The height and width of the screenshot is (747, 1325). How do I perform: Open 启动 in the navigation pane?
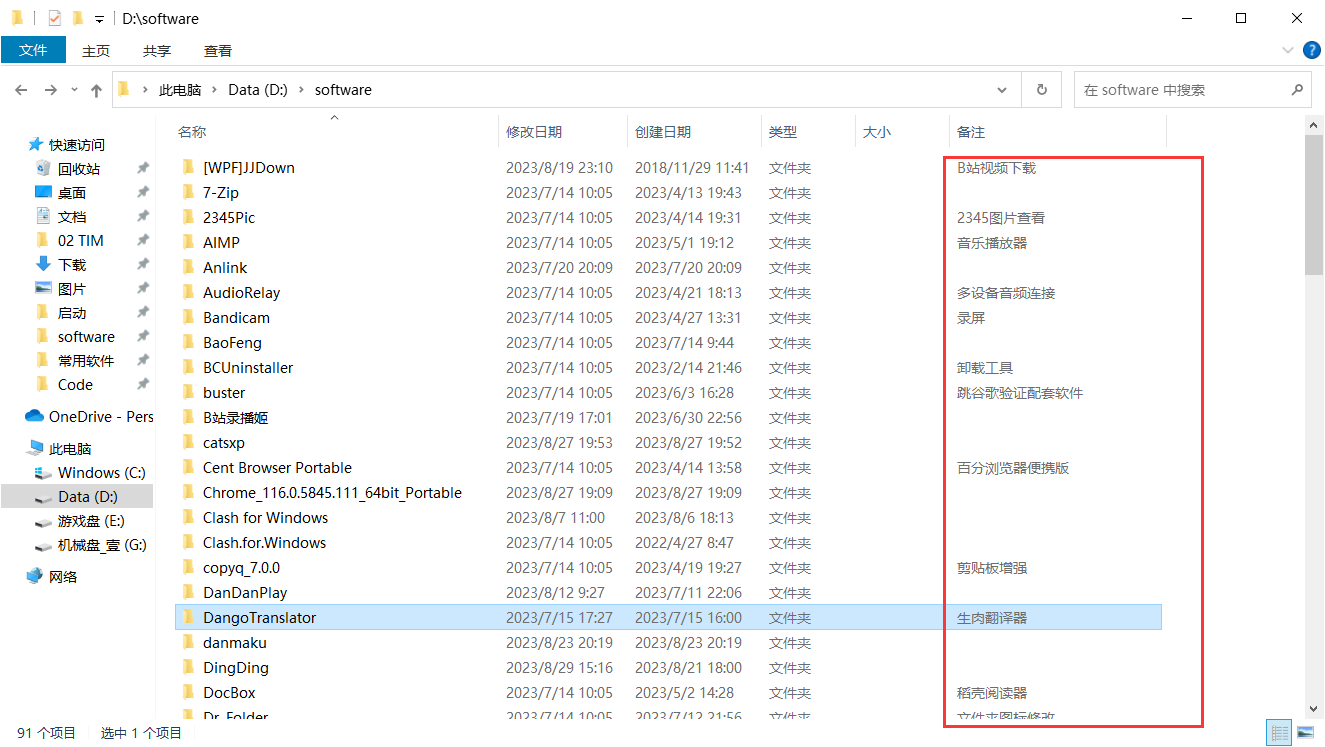(x=72, y=313)
